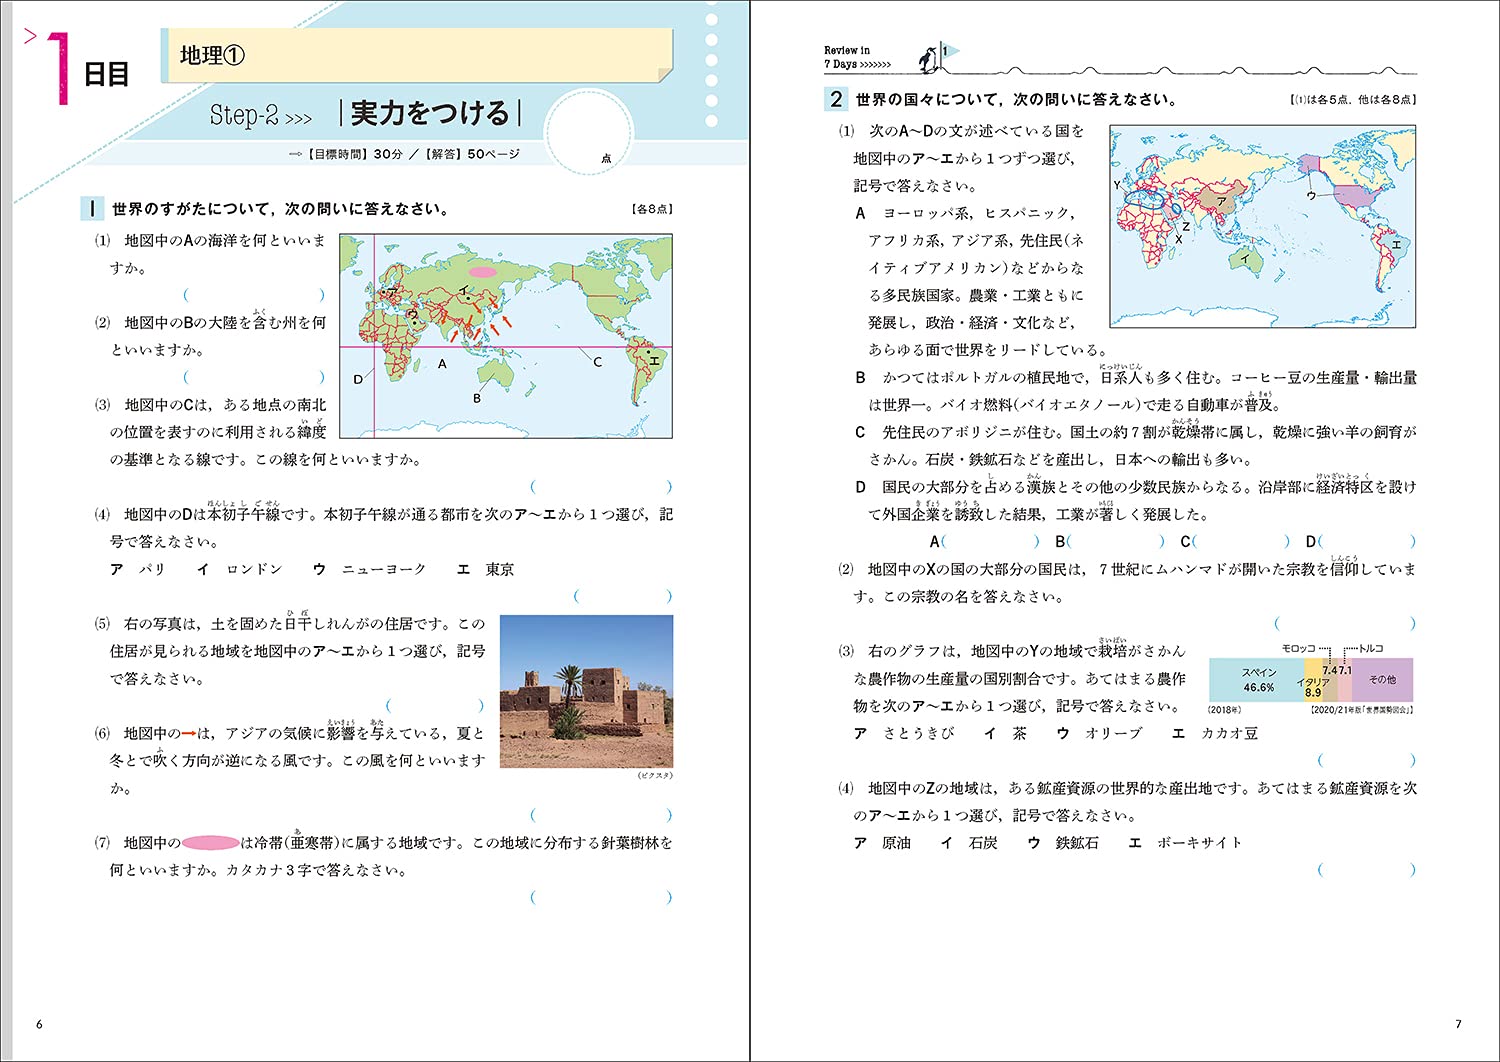Screen dimensions: 1500x1062
Task: Click label X on the right map
Action: tap(1178, 240)
